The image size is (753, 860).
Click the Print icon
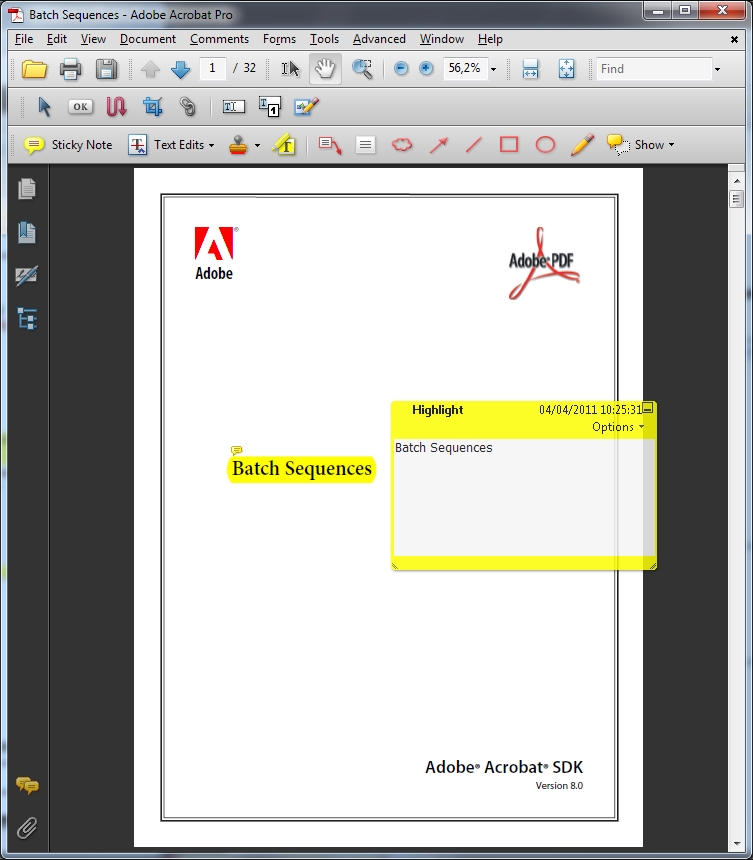[x=70, y=69]
